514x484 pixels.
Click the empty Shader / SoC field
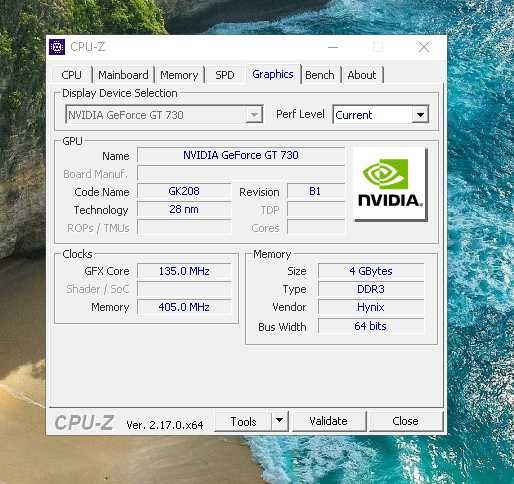184,289
